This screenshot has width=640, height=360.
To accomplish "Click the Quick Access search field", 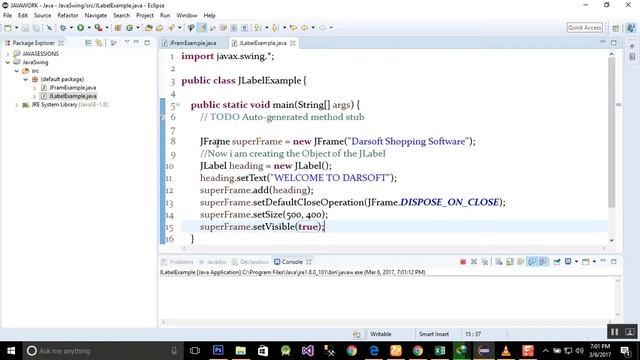I will (585, 28).
